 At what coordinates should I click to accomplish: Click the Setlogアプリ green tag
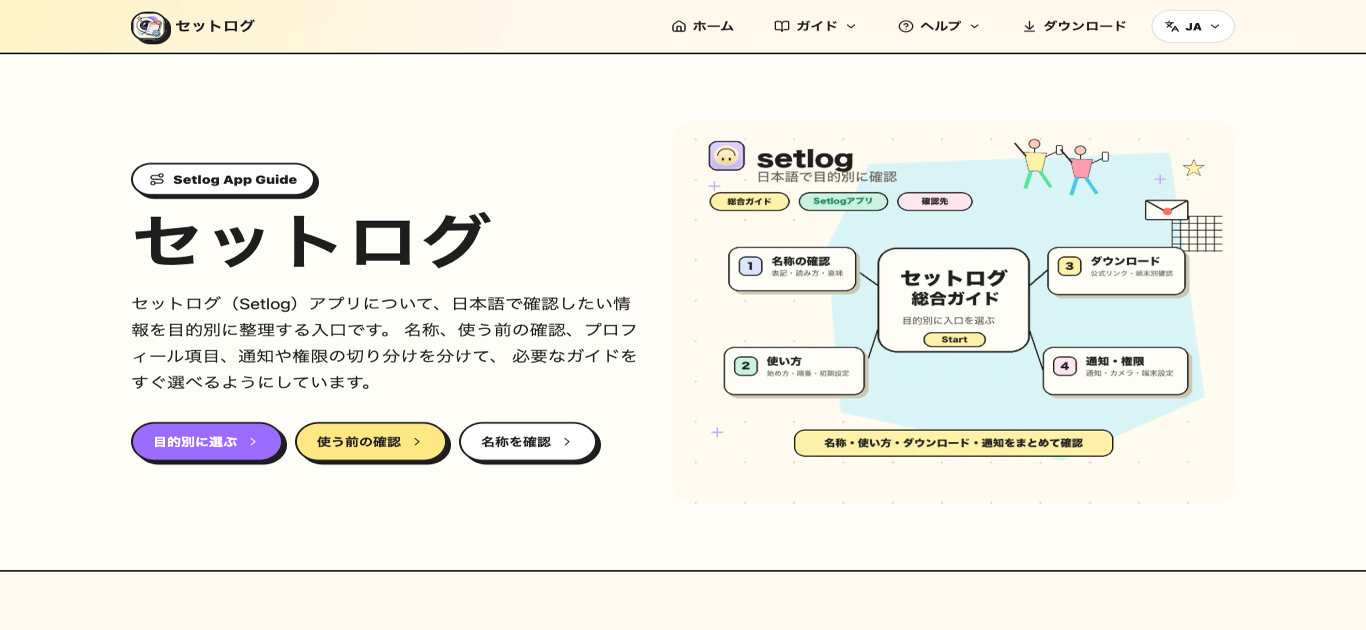[x=843, y=201]
